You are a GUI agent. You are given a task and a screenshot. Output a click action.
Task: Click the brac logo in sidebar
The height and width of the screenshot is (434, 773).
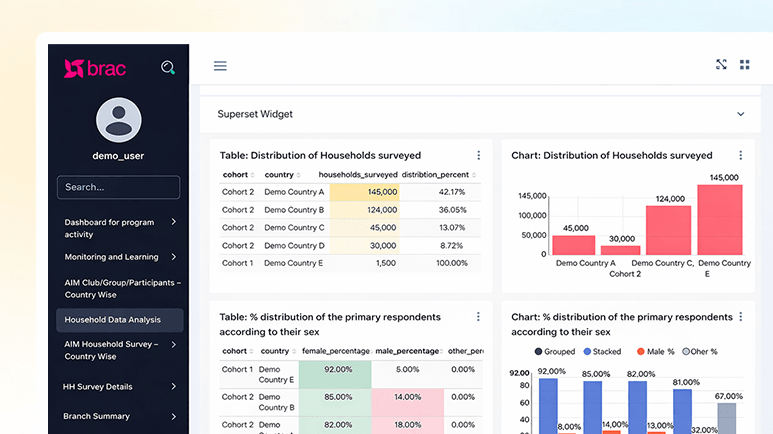[94, 68]
